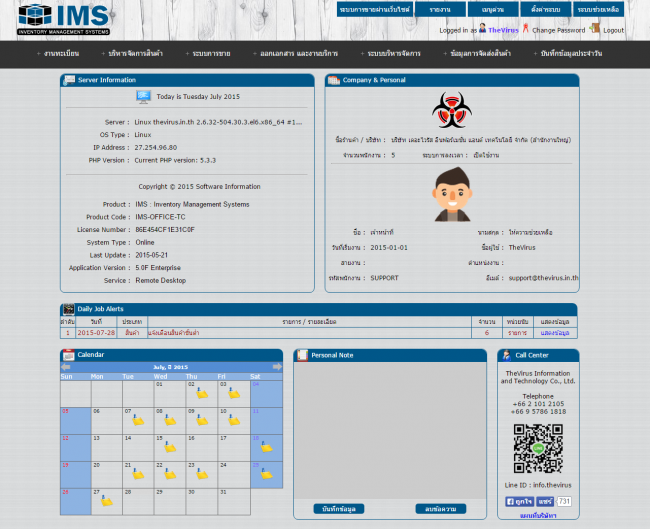Open the note icon on calendar day 27
This screenshot has height=529, width=650.
(107, 501)
